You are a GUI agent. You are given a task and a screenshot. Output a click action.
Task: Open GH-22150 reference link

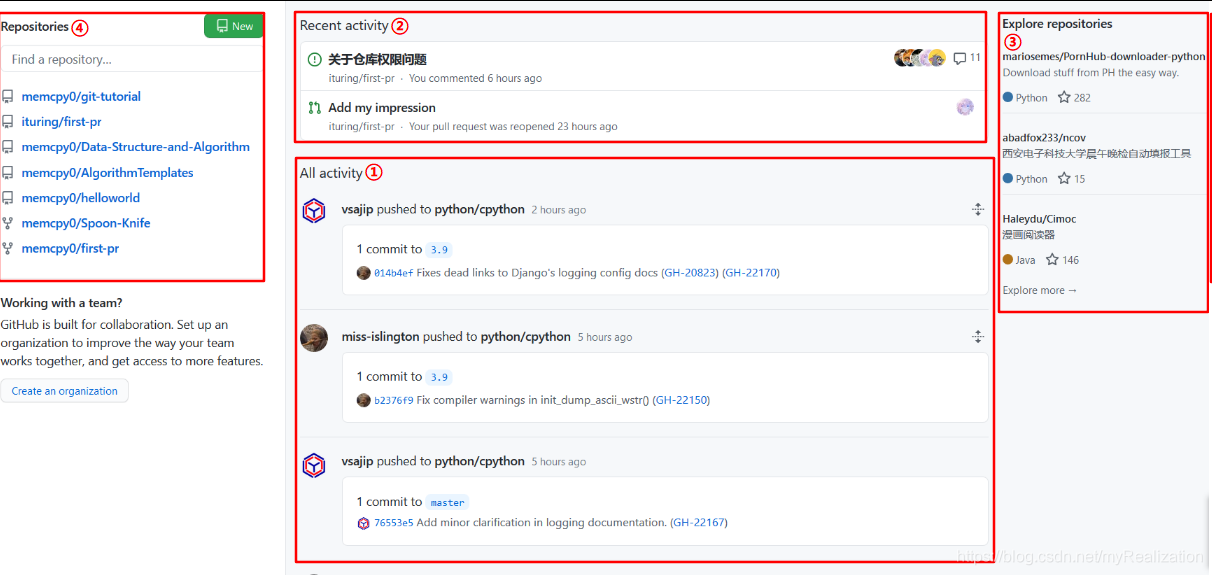tap(681, 400)
